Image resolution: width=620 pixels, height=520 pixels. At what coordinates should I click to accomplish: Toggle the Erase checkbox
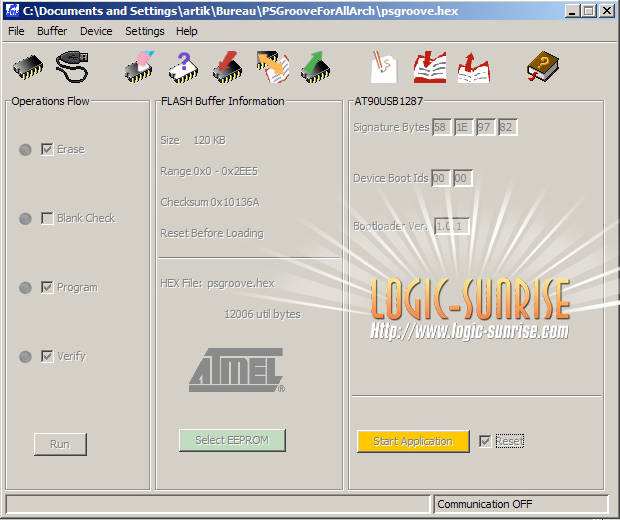47,149
